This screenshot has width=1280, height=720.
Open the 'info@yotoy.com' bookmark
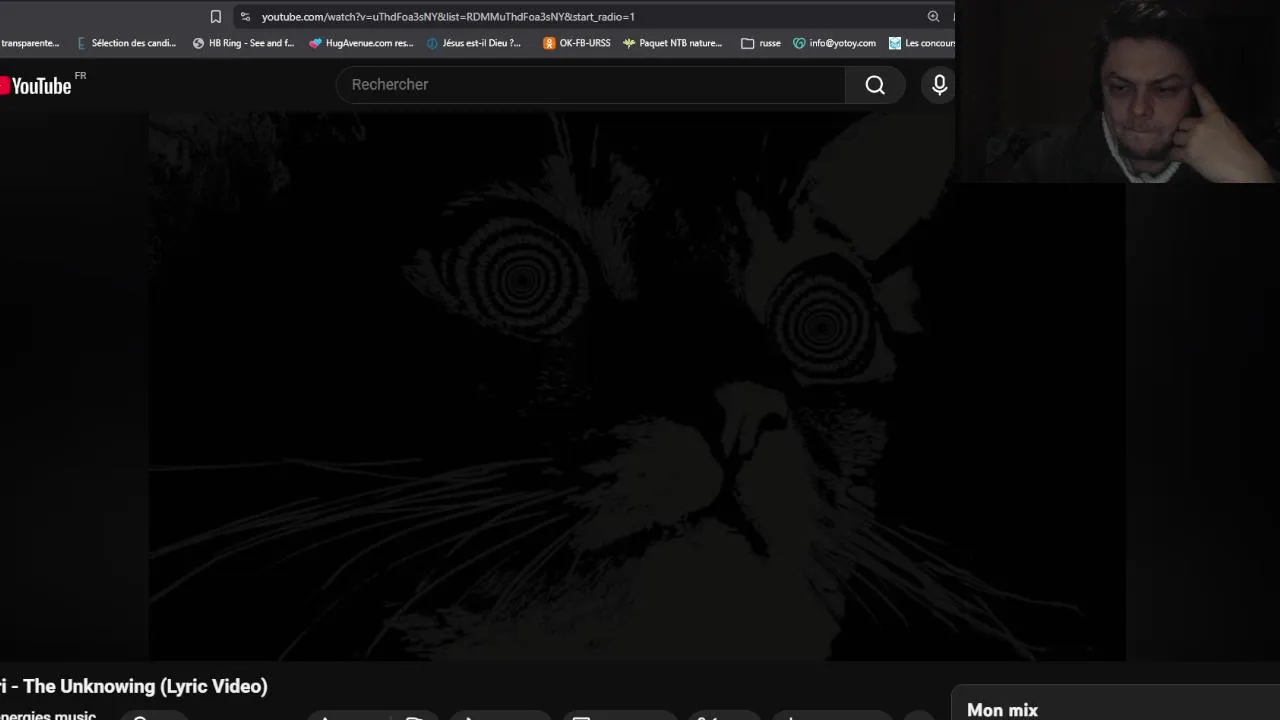pos(834,43)
